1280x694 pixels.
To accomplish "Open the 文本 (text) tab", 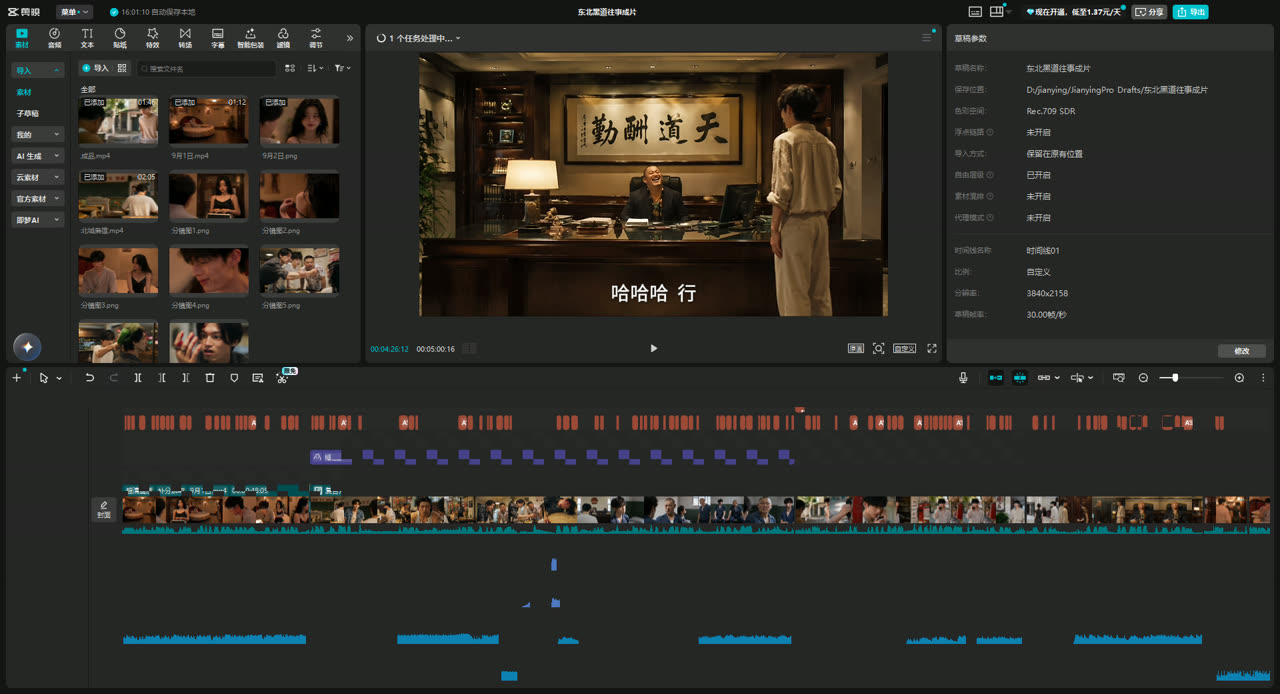I will point(87,38).
